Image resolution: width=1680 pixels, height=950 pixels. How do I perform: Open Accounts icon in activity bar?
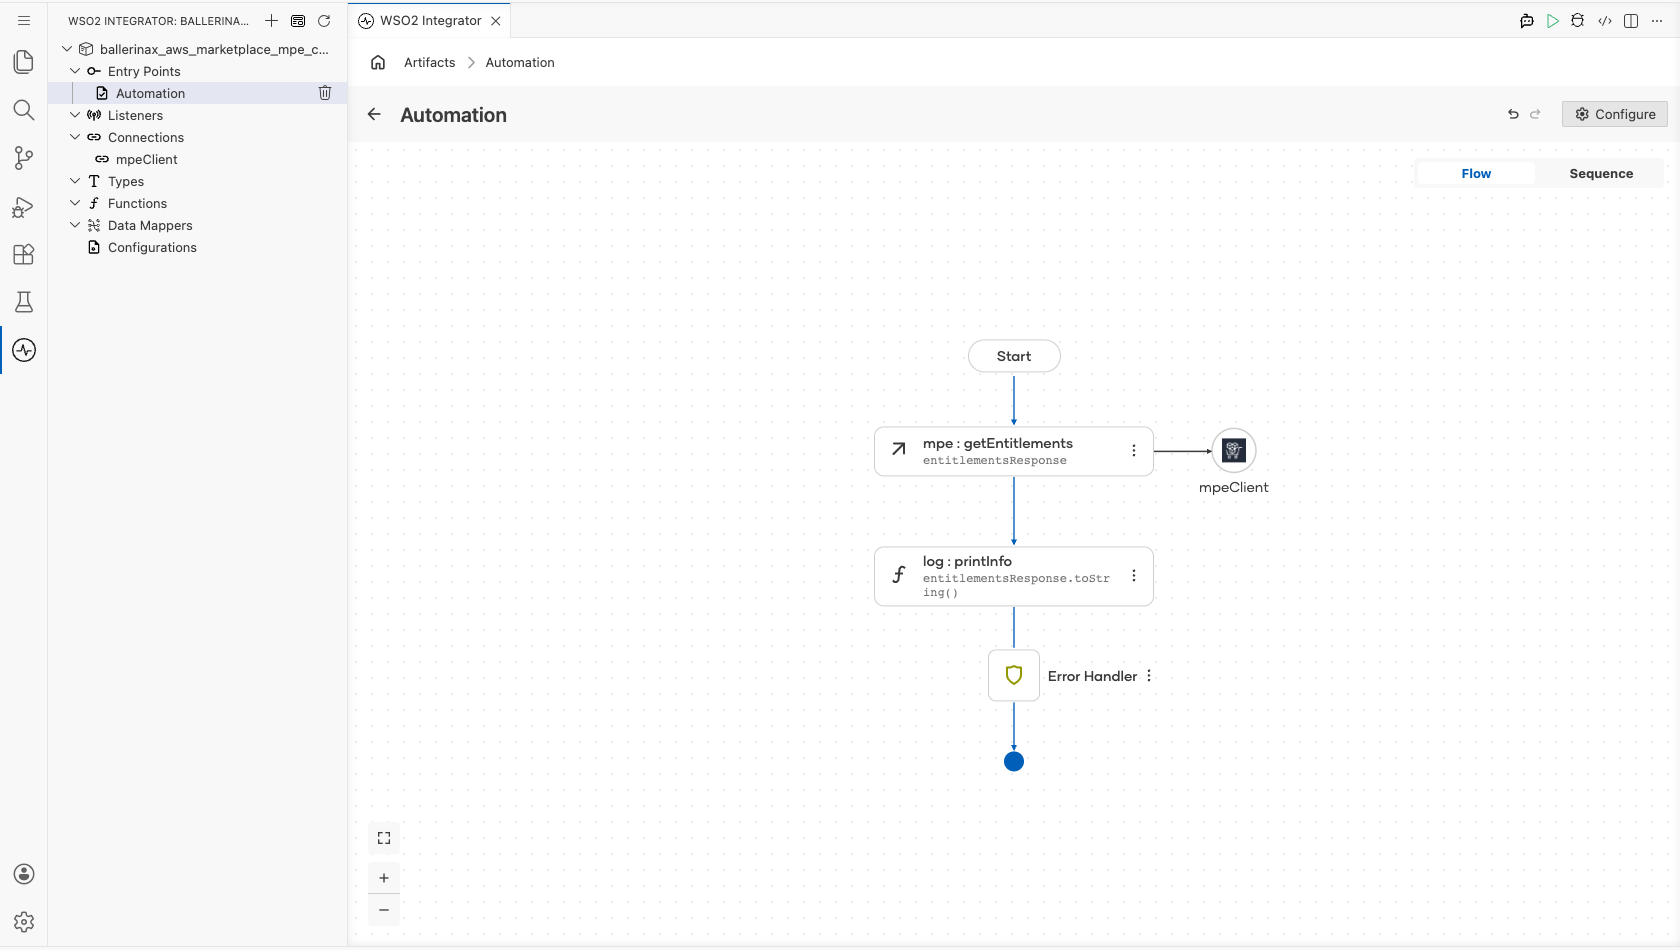coord(24,874)
